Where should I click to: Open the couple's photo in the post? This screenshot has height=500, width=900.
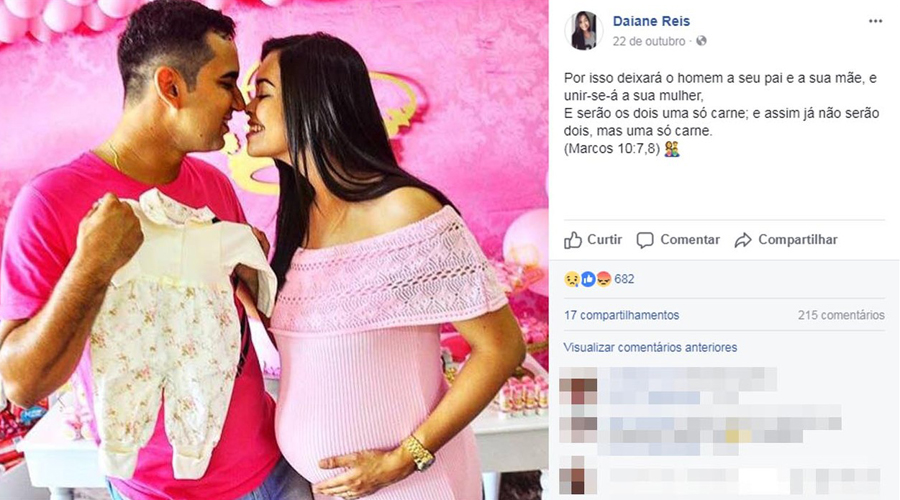pos(274,250)
